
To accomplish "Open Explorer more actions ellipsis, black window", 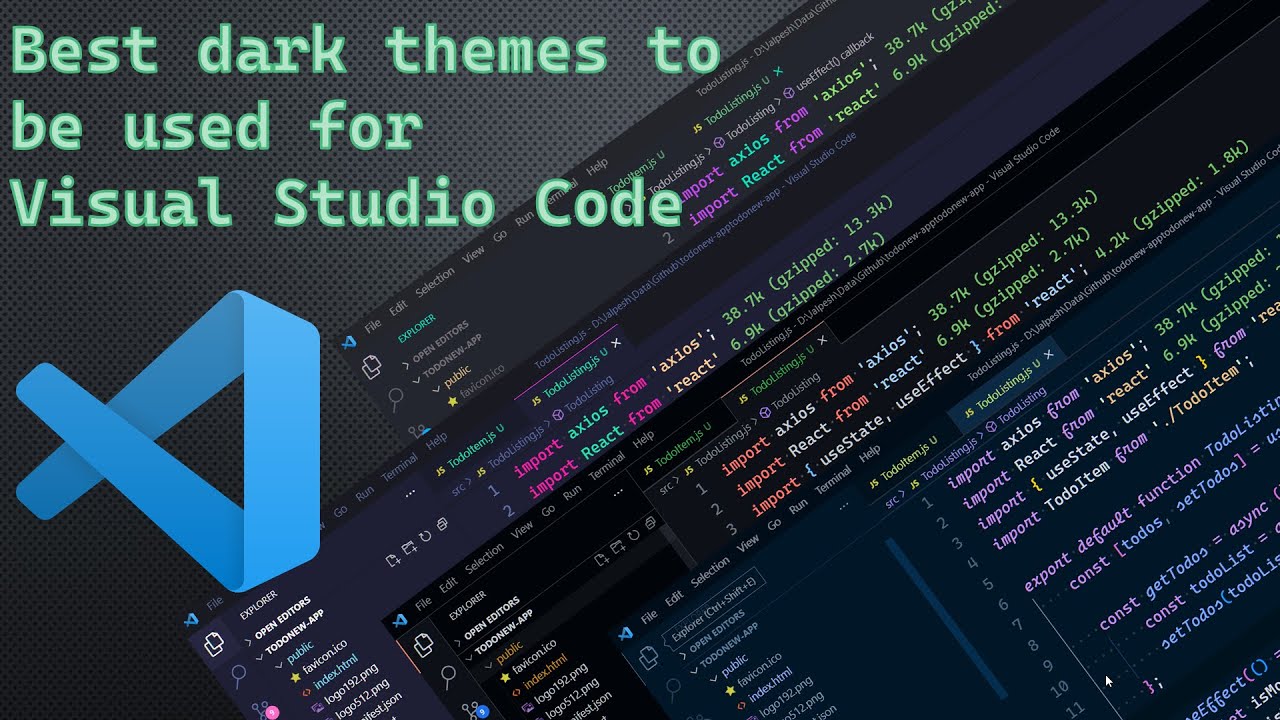I will (x=618, y=492).
